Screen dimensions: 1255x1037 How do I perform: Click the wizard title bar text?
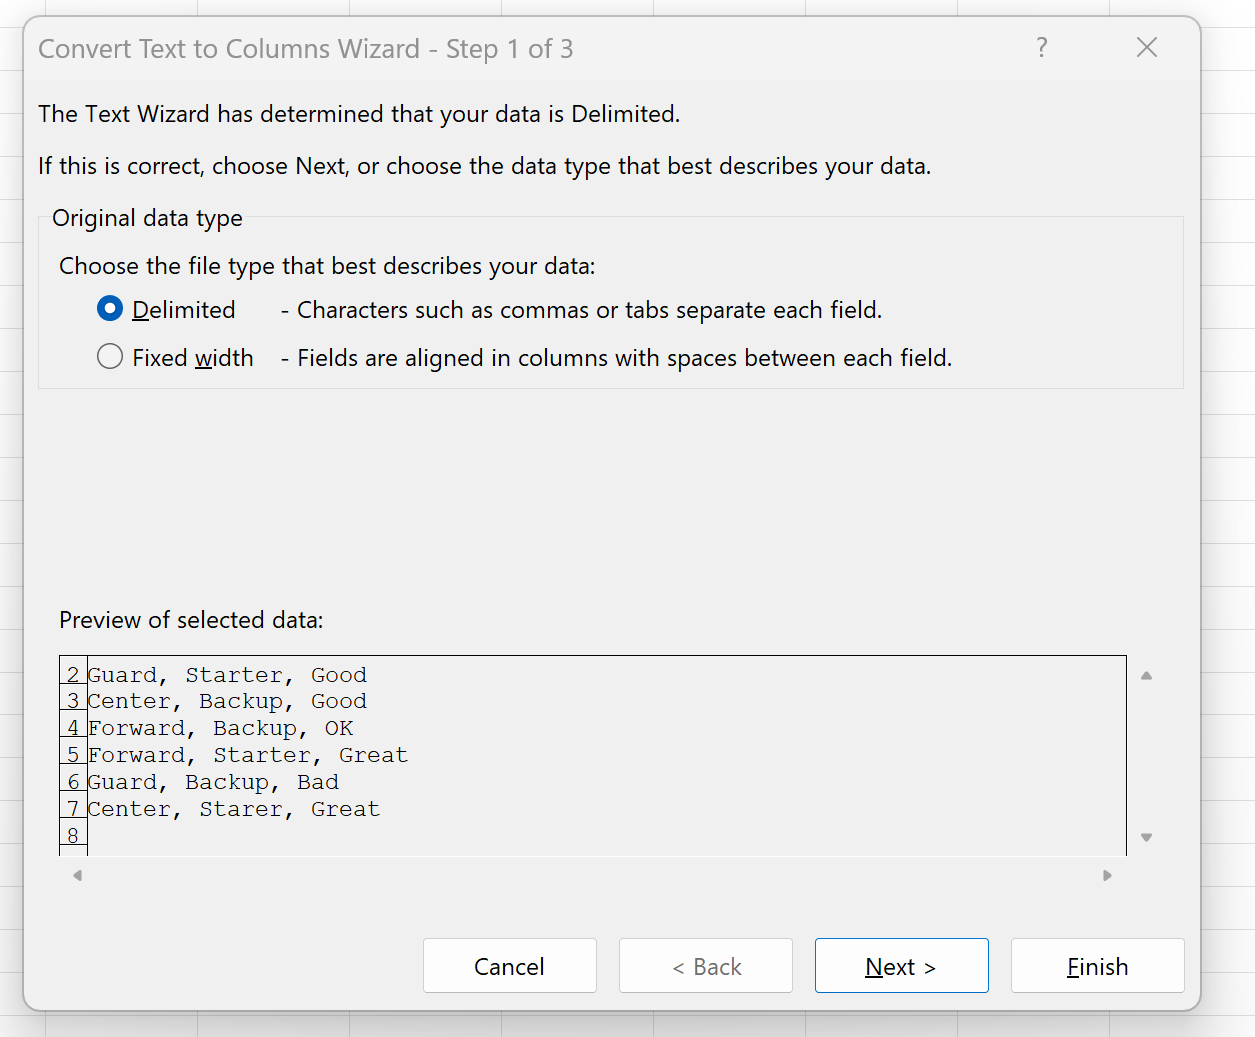pyautogui.click(x=304, y=48)
